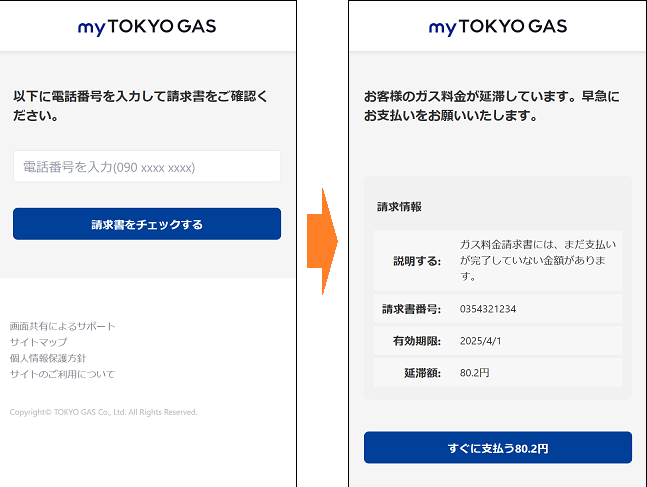Image resolution: width=647 pixels, height=487 pixels.
Task: Click the overdue amount 80.2円 value
Action: coord(475,373)
